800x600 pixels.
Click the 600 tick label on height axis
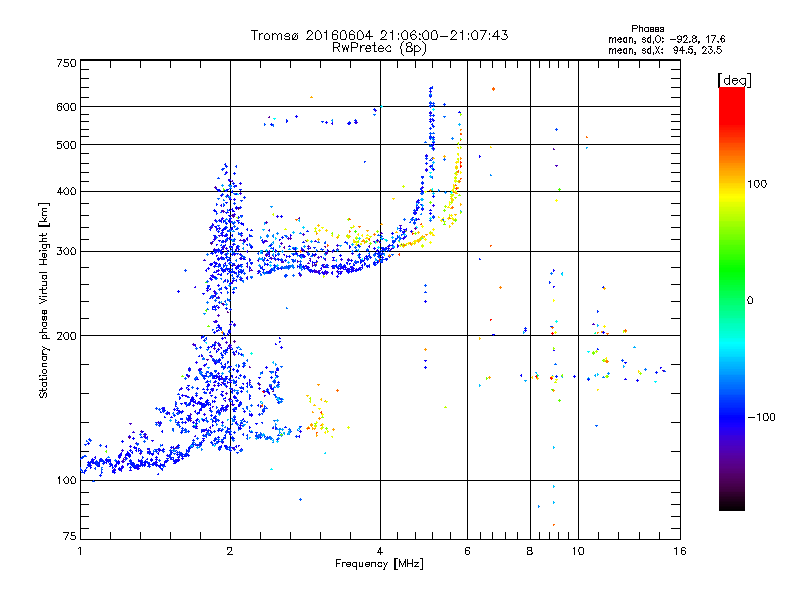[66, 107]
